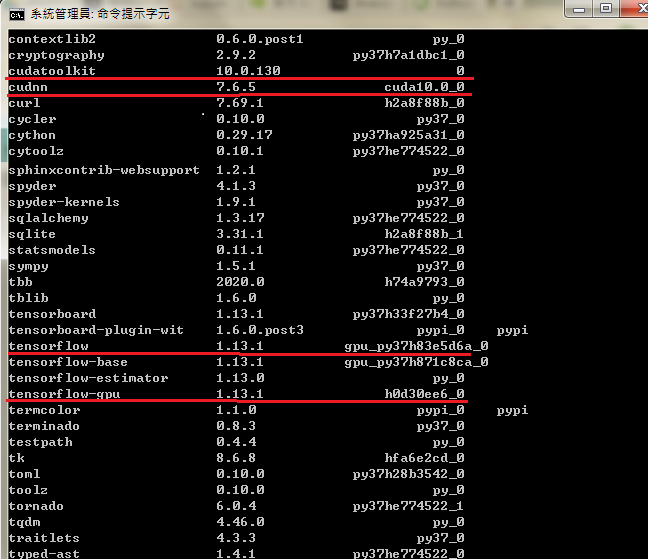Select the tblib package name
Image resolution: width=648 pixels, height=559 pixels.
[28, 298]
